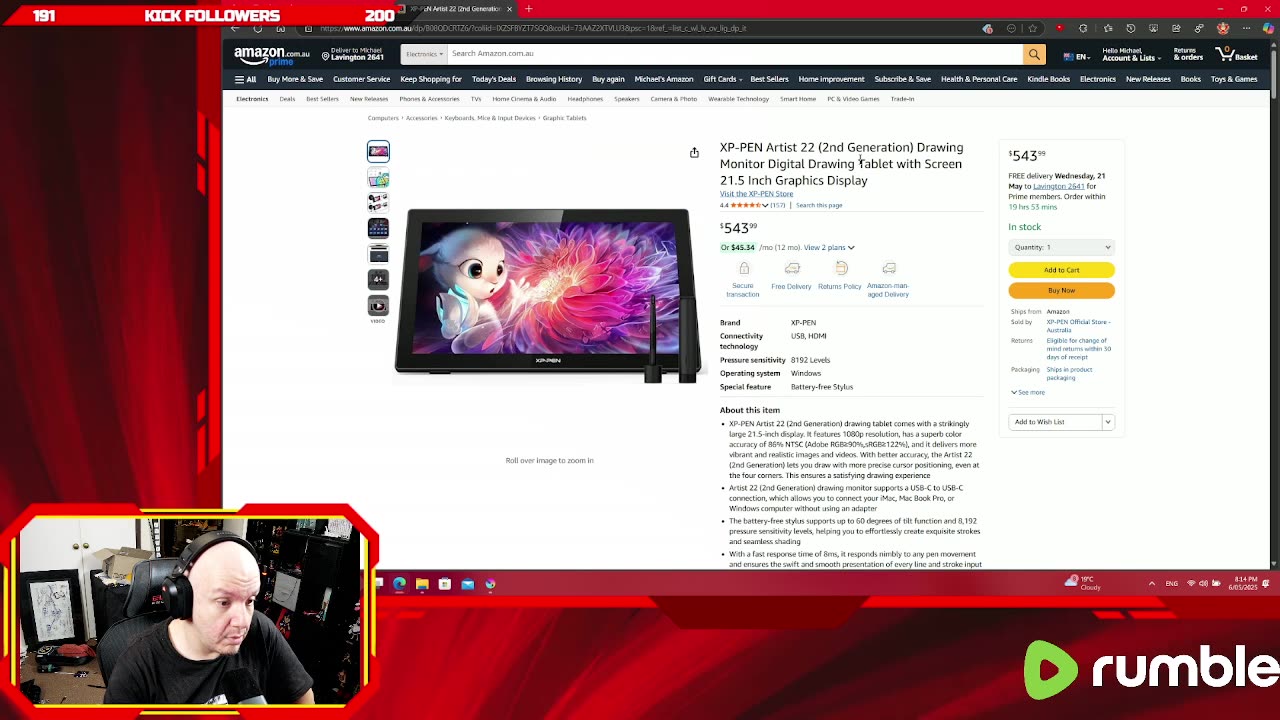Image resolution: width=1280 pixels, height=720 pixels.
Task: Open Mail app from the taskbar
Action: coord(467,584)
